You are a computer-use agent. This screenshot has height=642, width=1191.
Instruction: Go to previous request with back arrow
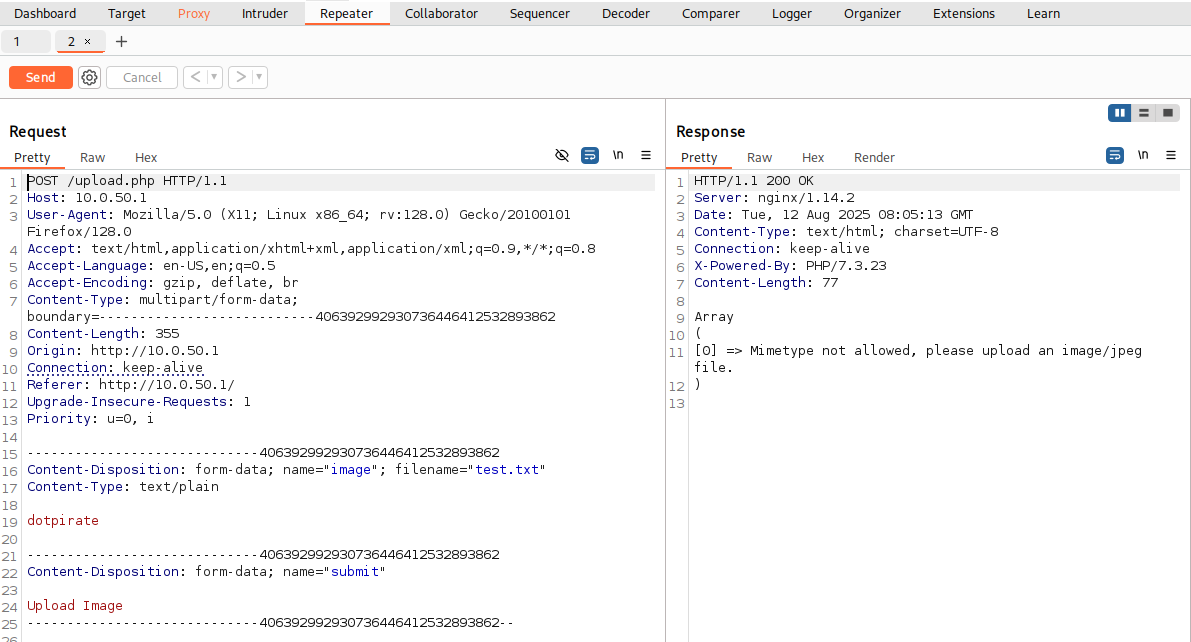point(195,78)
